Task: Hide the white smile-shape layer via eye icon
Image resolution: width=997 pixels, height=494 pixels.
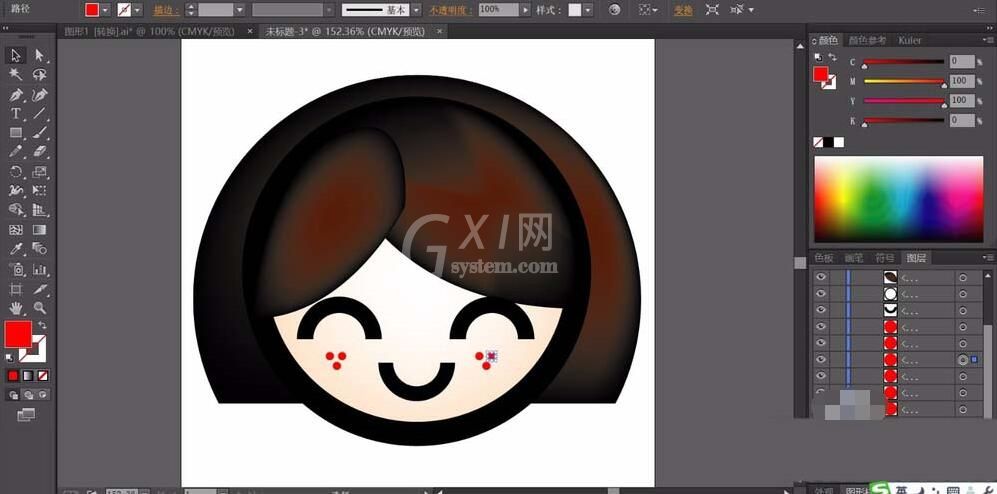Action: (x=821, y=310)
